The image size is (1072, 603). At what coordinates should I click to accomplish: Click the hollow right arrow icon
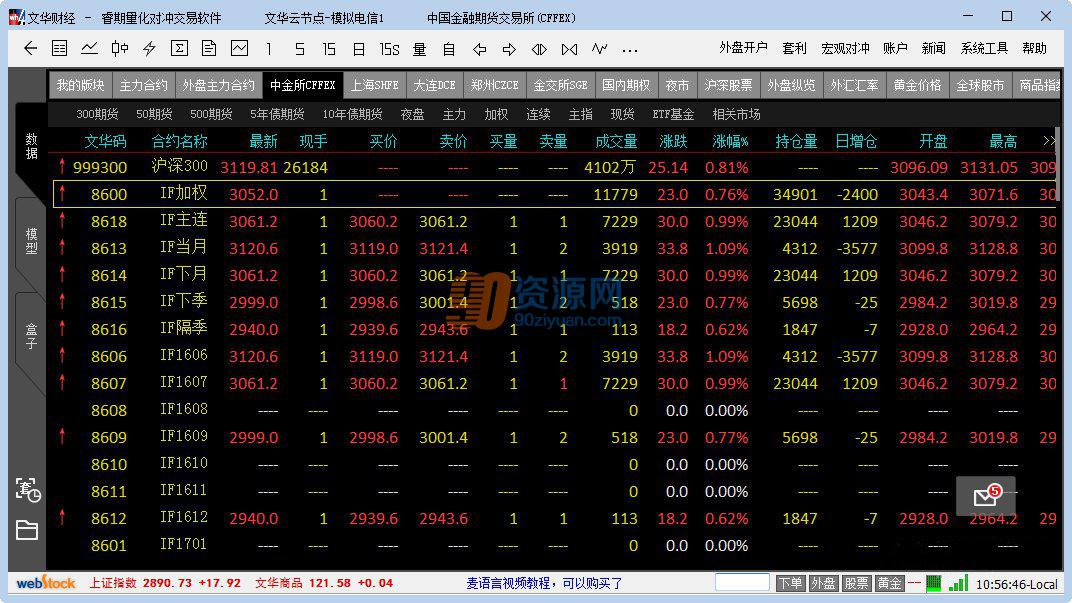[x=509, y=49]
